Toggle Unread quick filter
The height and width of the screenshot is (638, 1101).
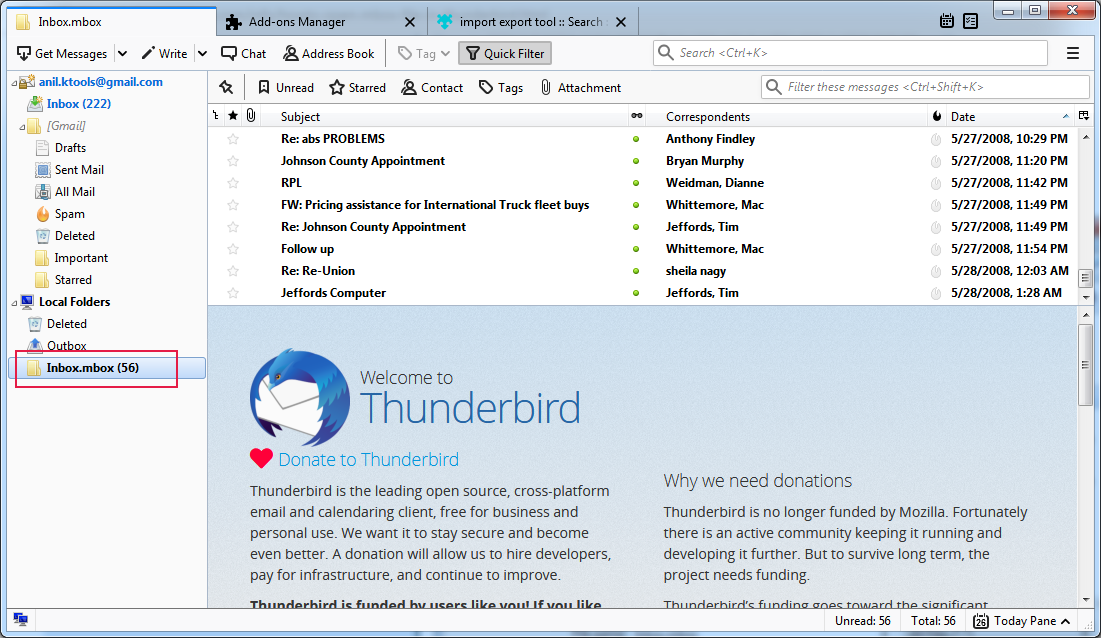[x=286, y=88]
